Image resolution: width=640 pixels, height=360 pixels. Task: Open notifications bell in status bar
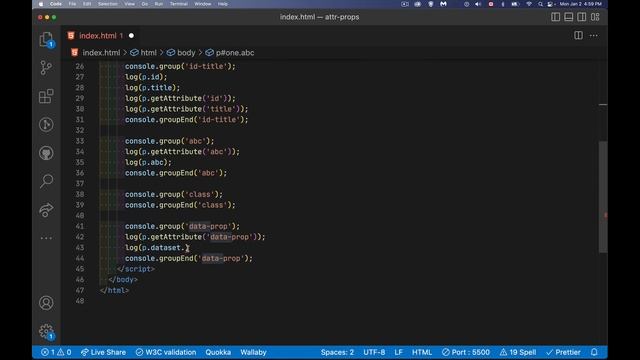[594, 352]
